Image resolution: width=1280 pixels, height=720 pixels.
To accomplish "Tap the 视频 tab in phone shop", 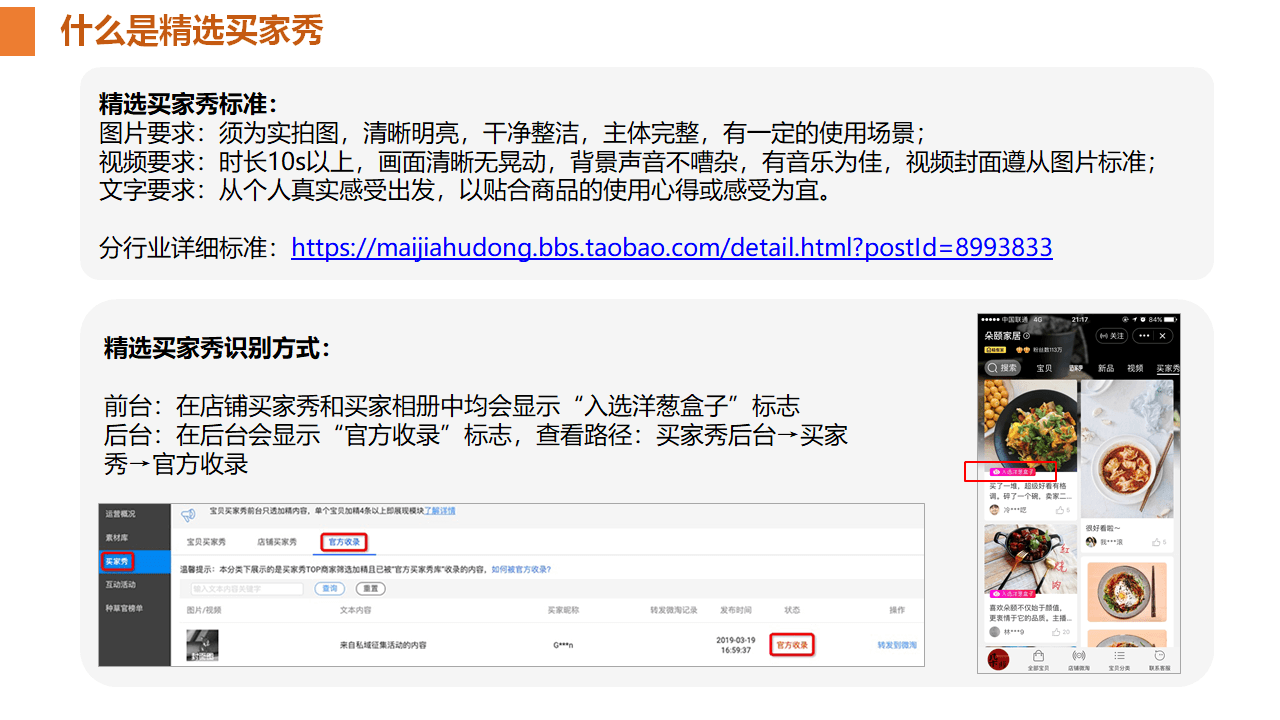I will [x=1135, y=368].
